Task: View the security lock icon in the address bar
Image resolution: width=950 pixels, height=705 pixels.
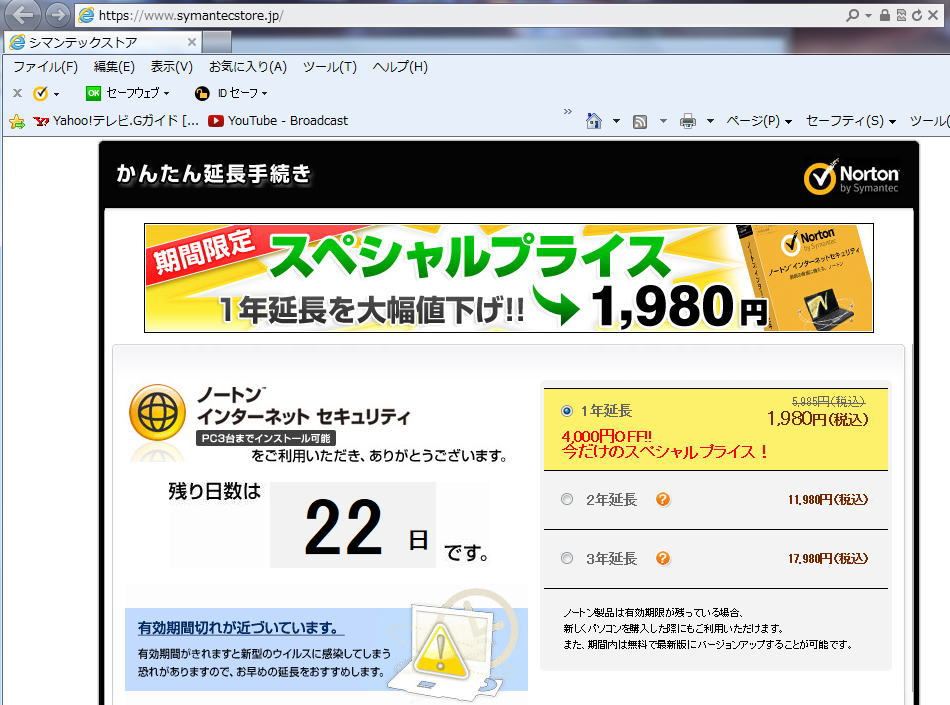Action: coord(885,15)
